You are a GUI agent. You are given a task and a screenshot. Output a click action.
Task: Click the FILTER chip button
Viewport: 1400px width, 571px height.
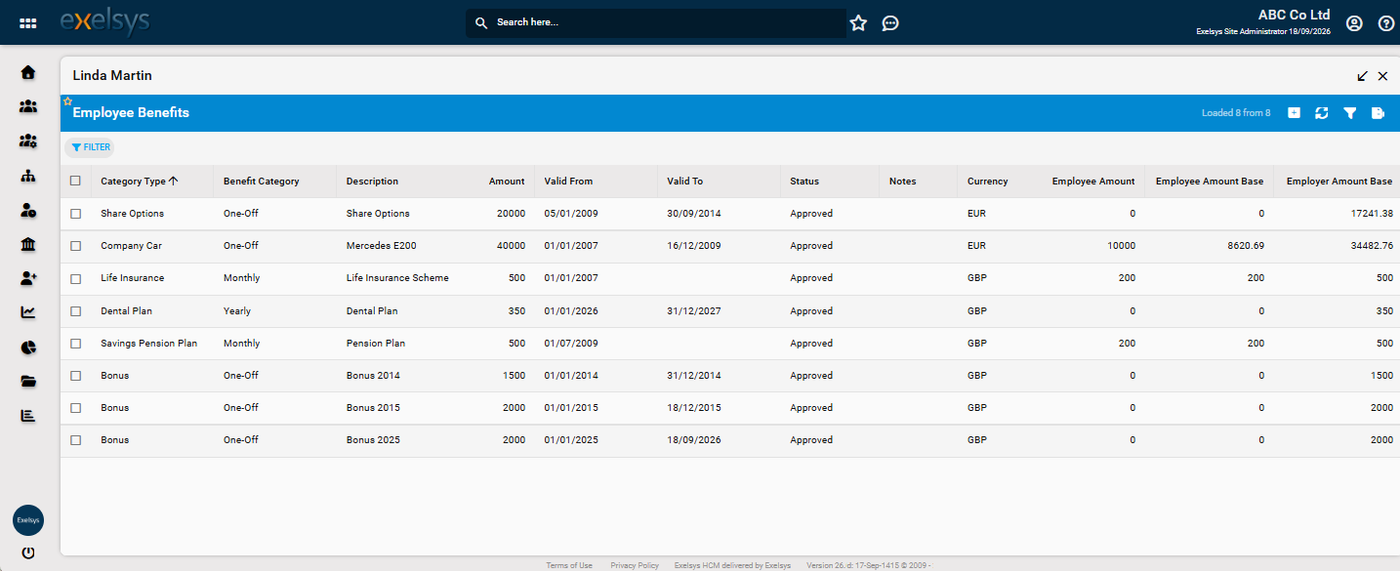point(90,147)
